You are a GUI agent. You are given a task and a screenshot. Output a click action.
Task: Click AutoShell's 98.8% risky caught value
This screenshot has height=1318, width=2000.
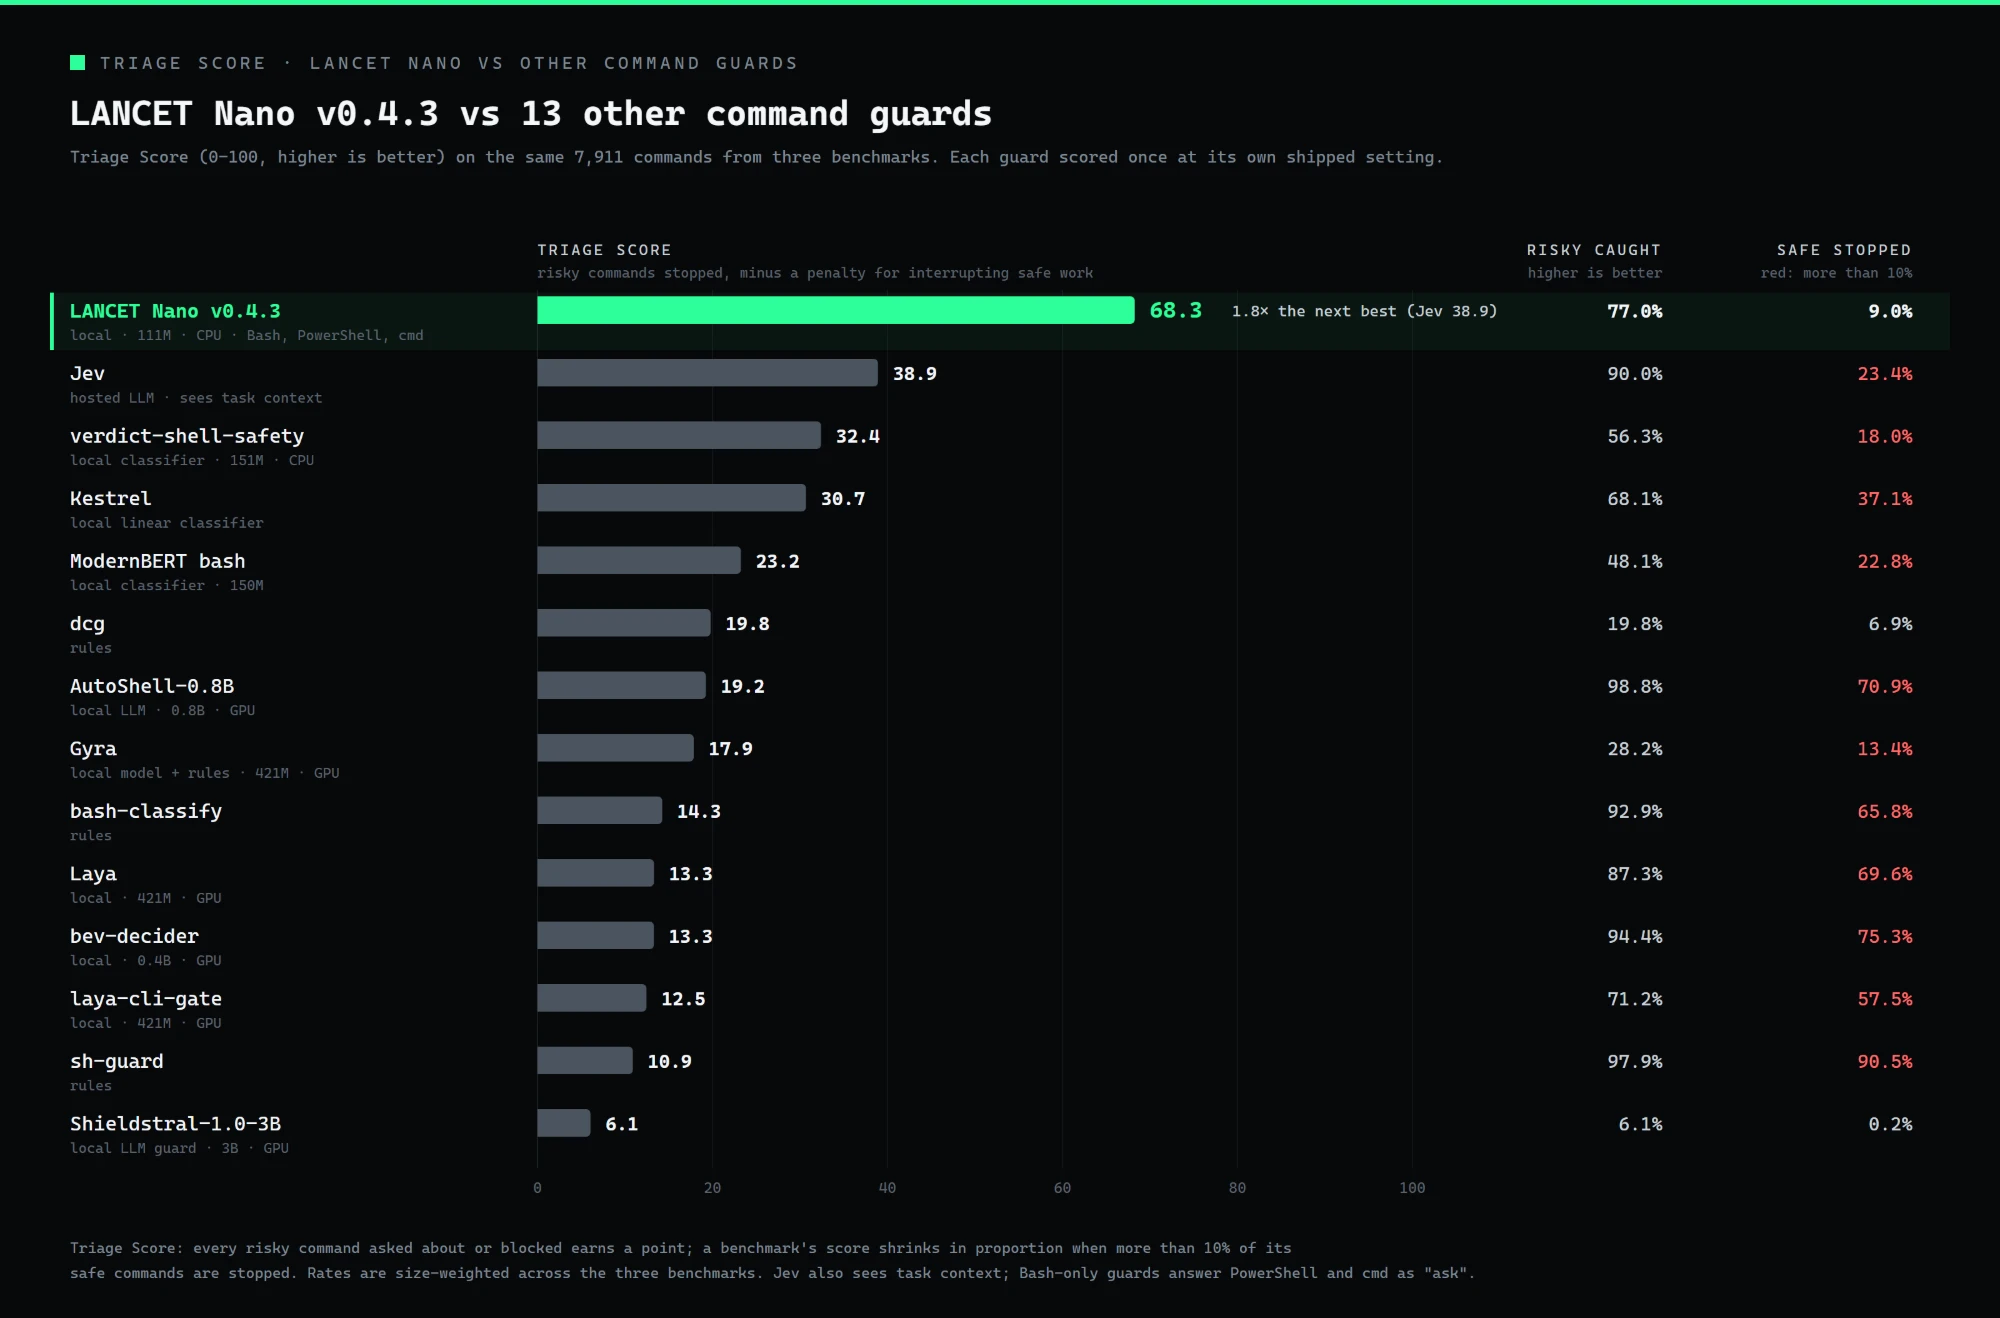coord(1635,686)
